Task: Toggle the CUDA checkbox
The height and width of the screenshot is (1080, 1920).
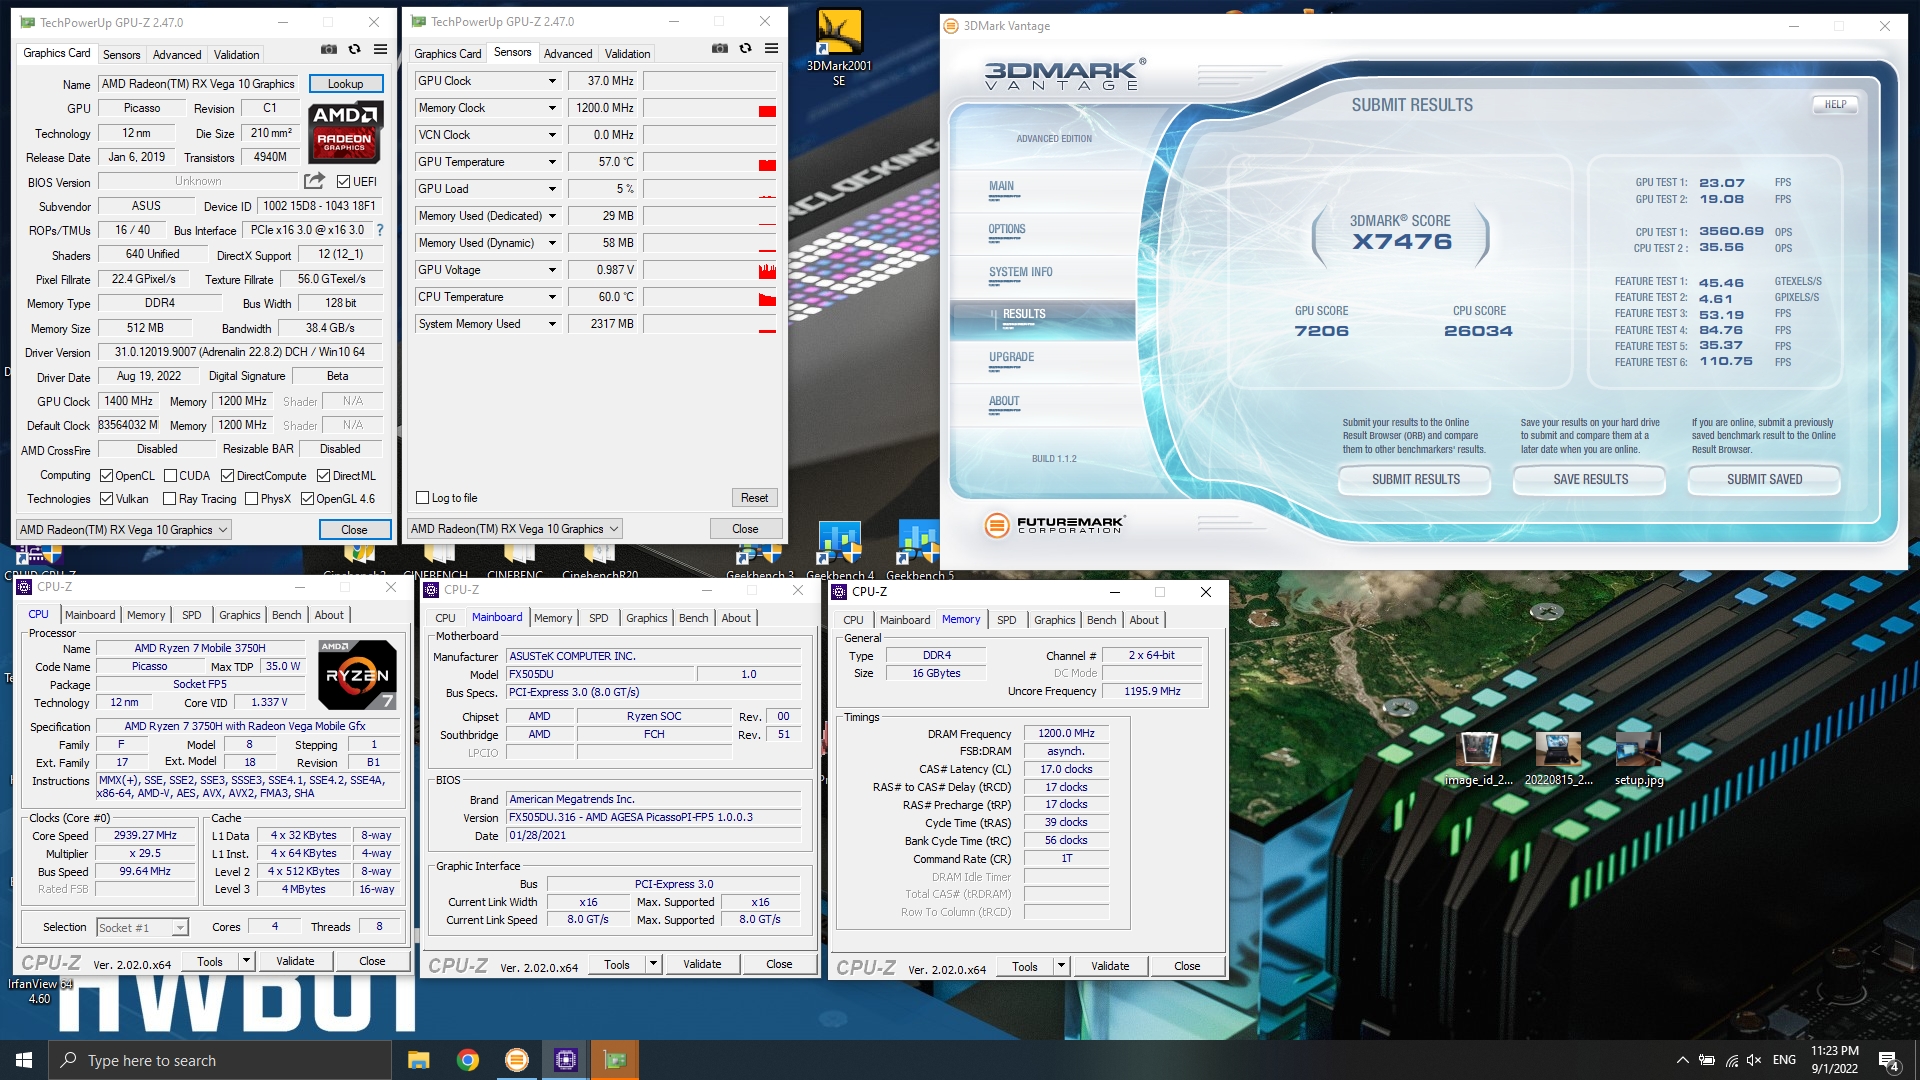Action: tap(170, 476)
